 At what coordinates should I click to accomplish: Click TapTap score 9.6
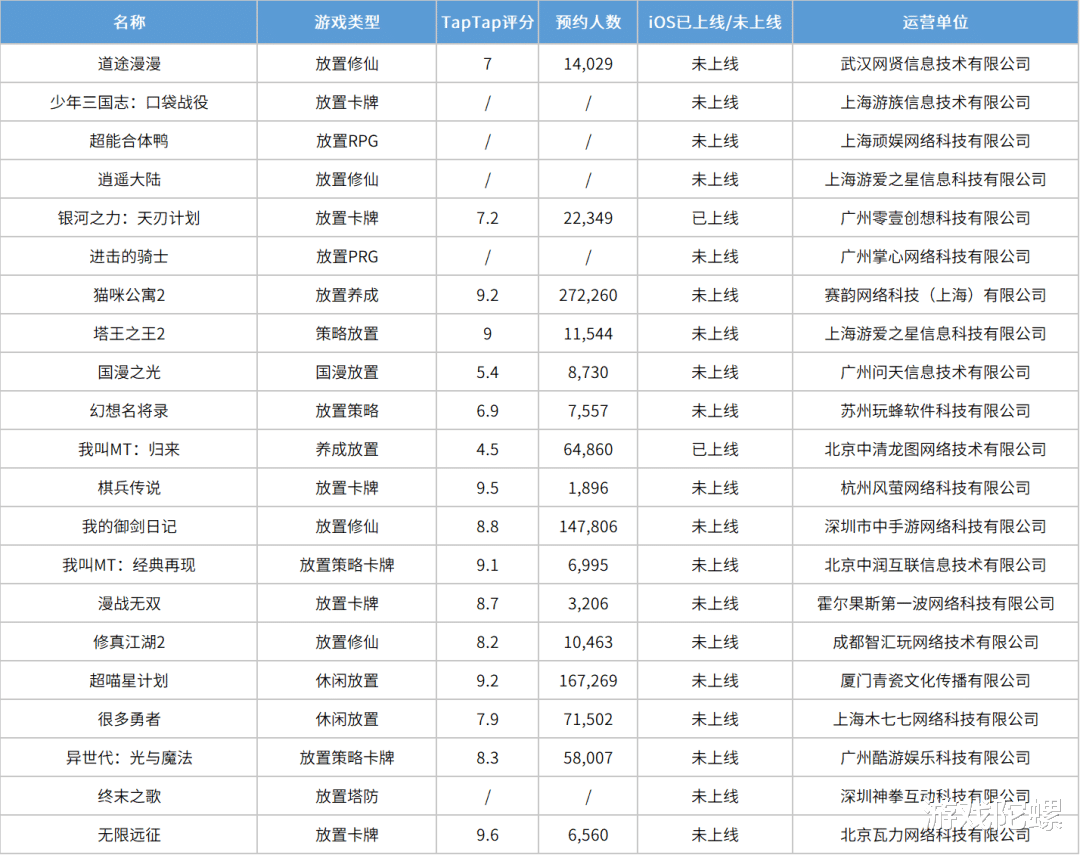coord(488,836)
